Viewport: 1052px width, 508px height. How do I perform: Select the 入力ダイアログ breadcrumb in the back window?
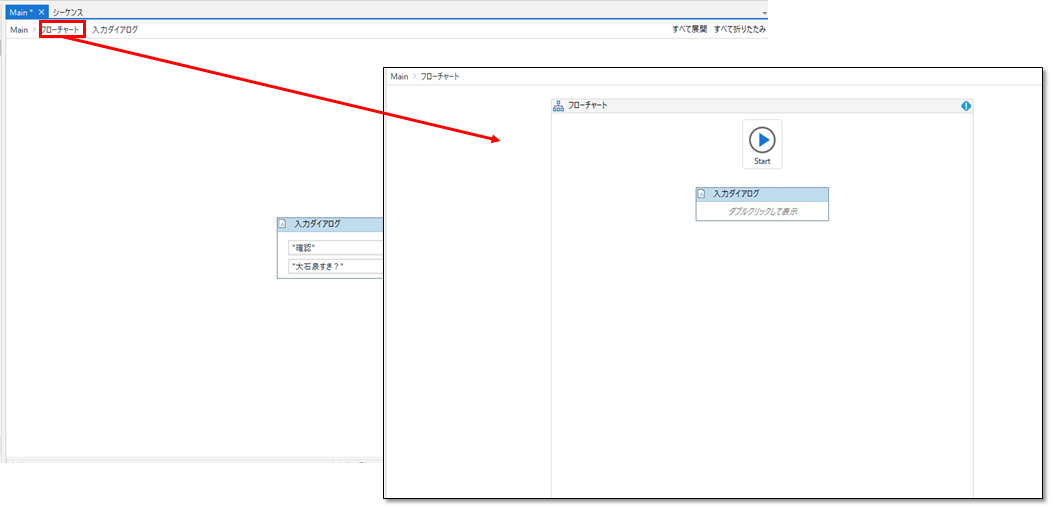(x=115, y=30)
